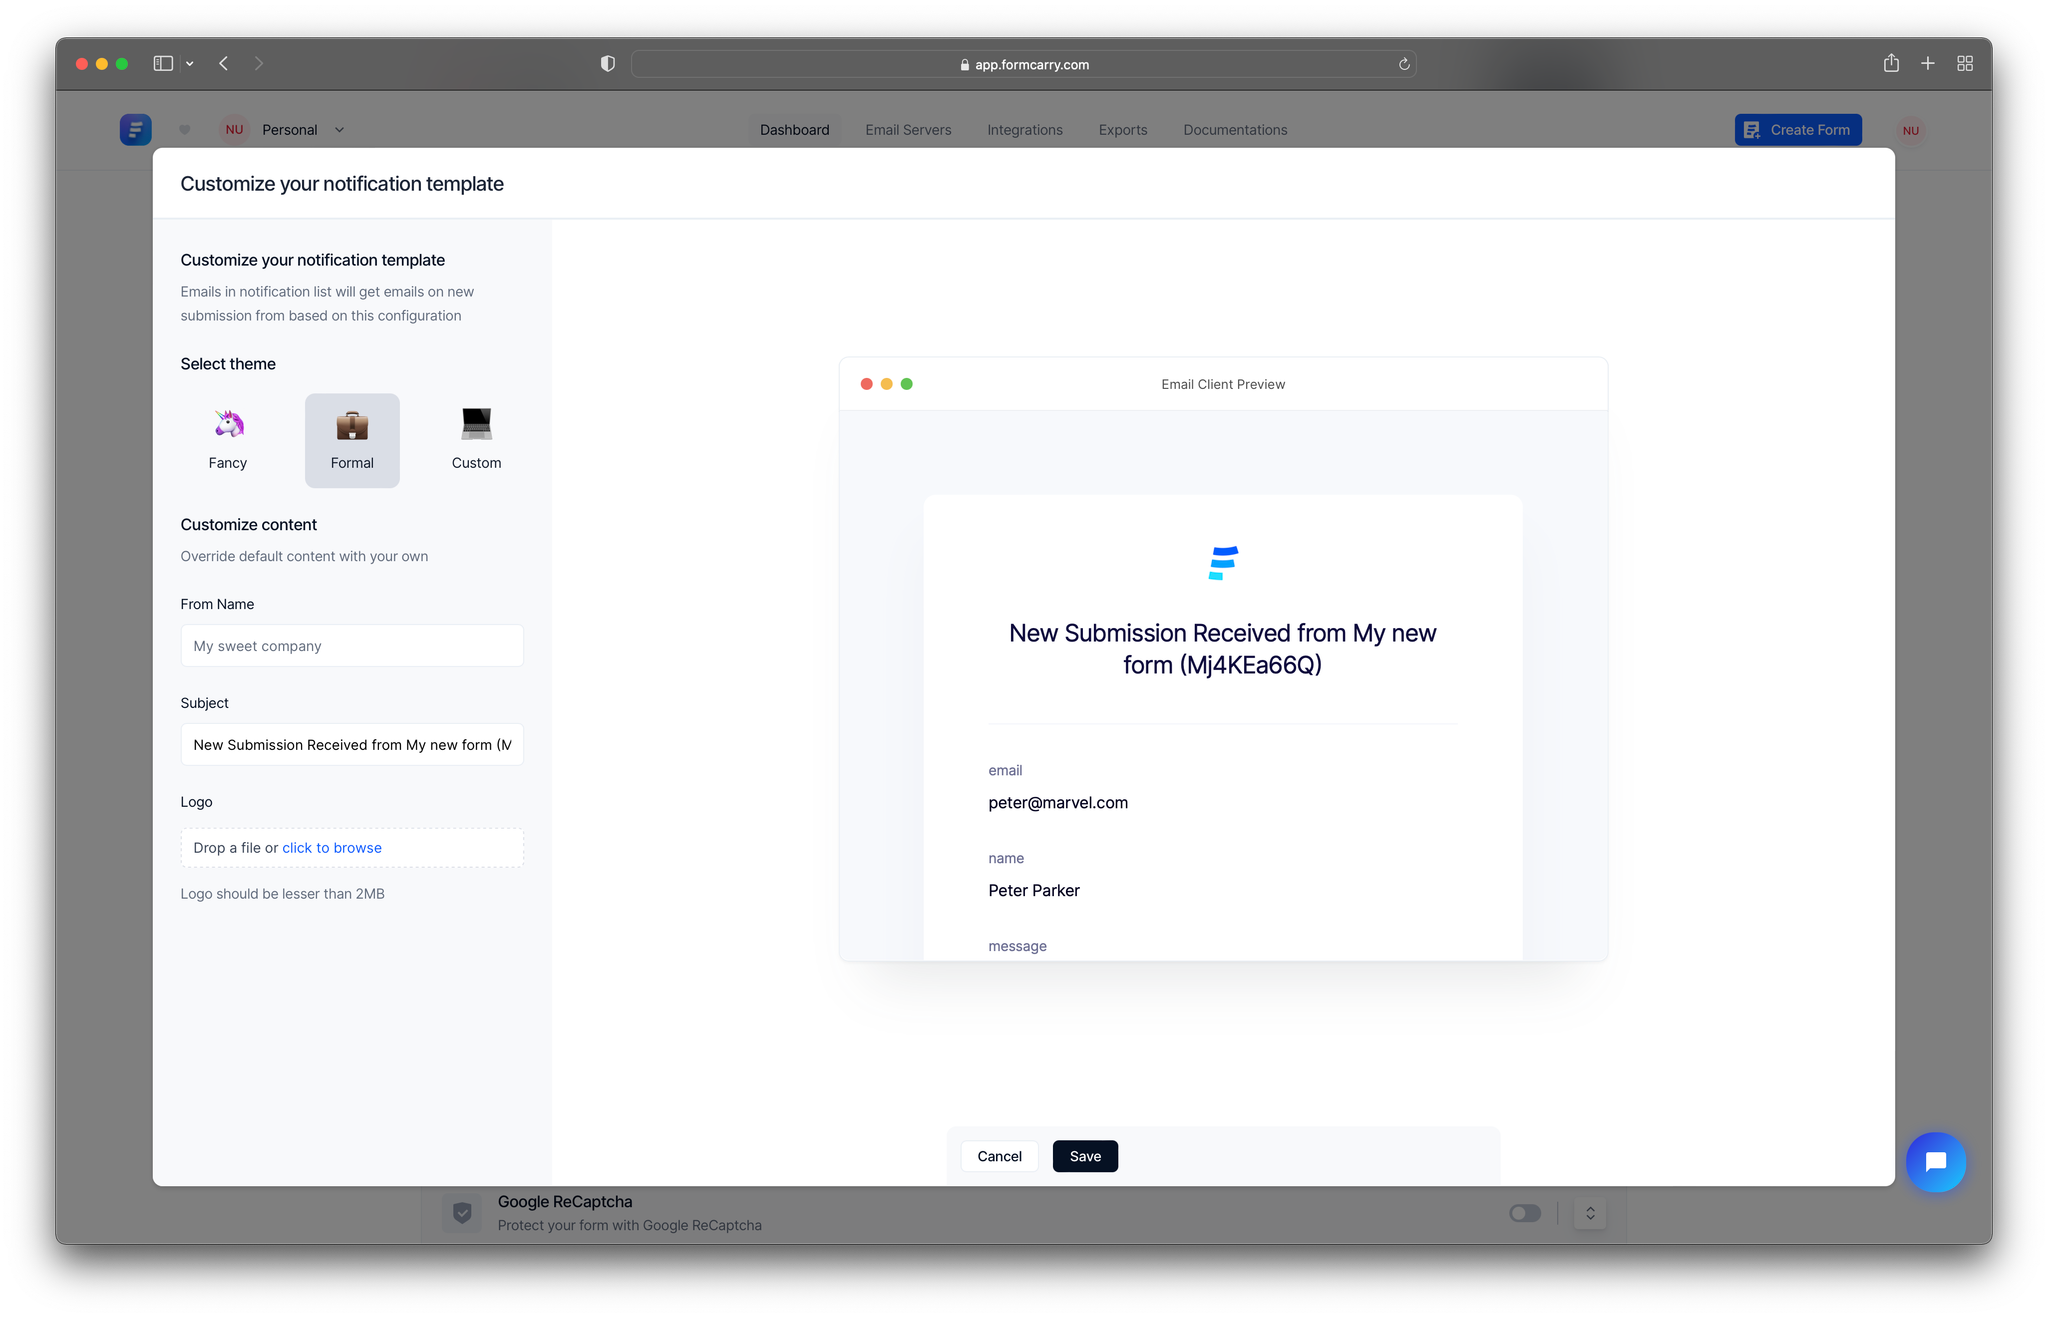Open the sidebar layout chevron dropdown

pos(189,63)
